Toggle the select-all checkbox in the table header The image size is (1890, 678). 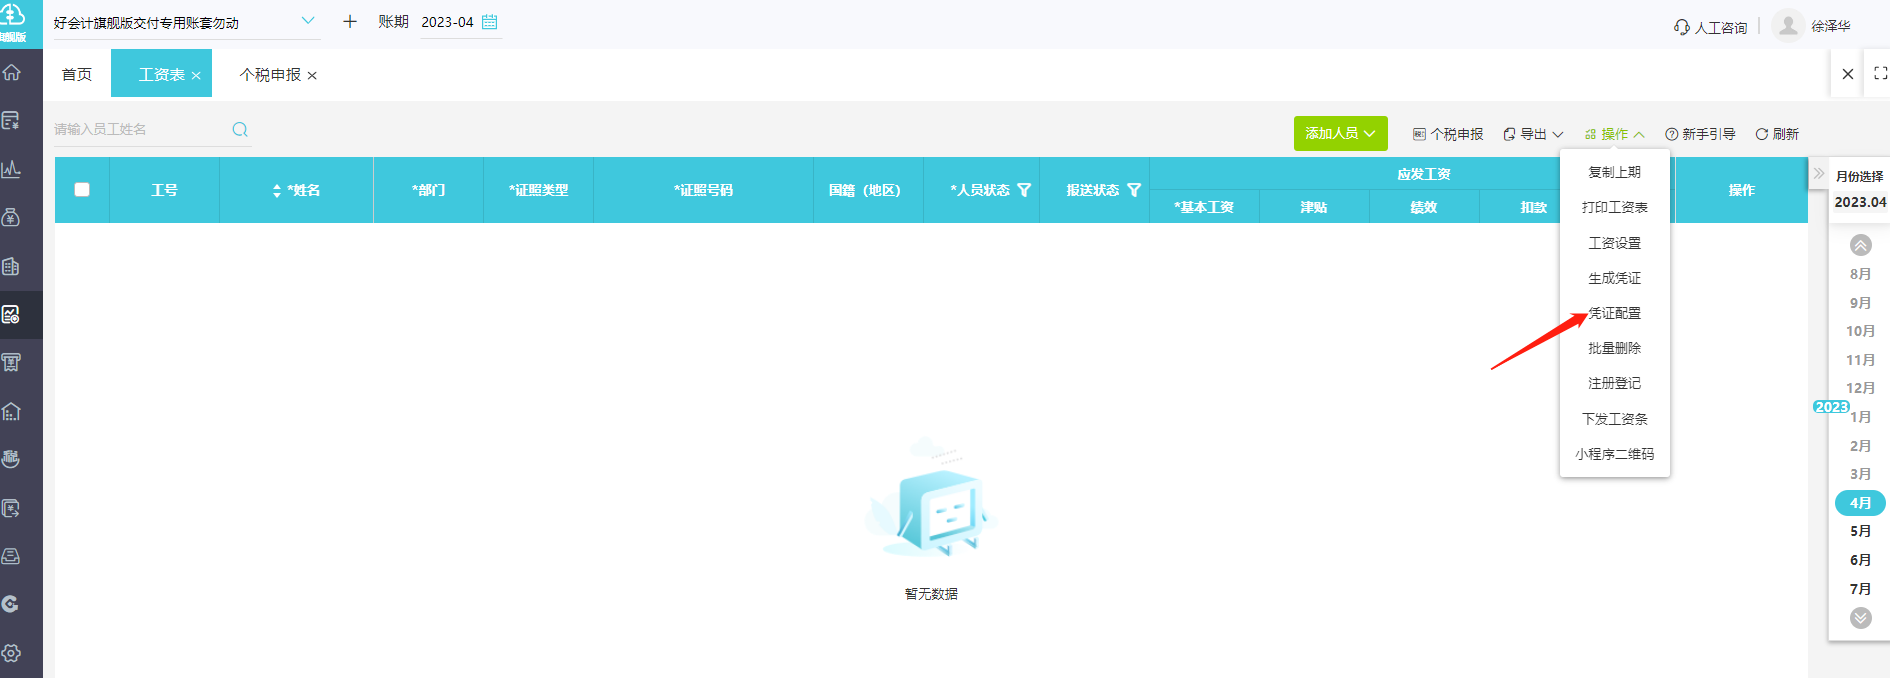point(82,190)
